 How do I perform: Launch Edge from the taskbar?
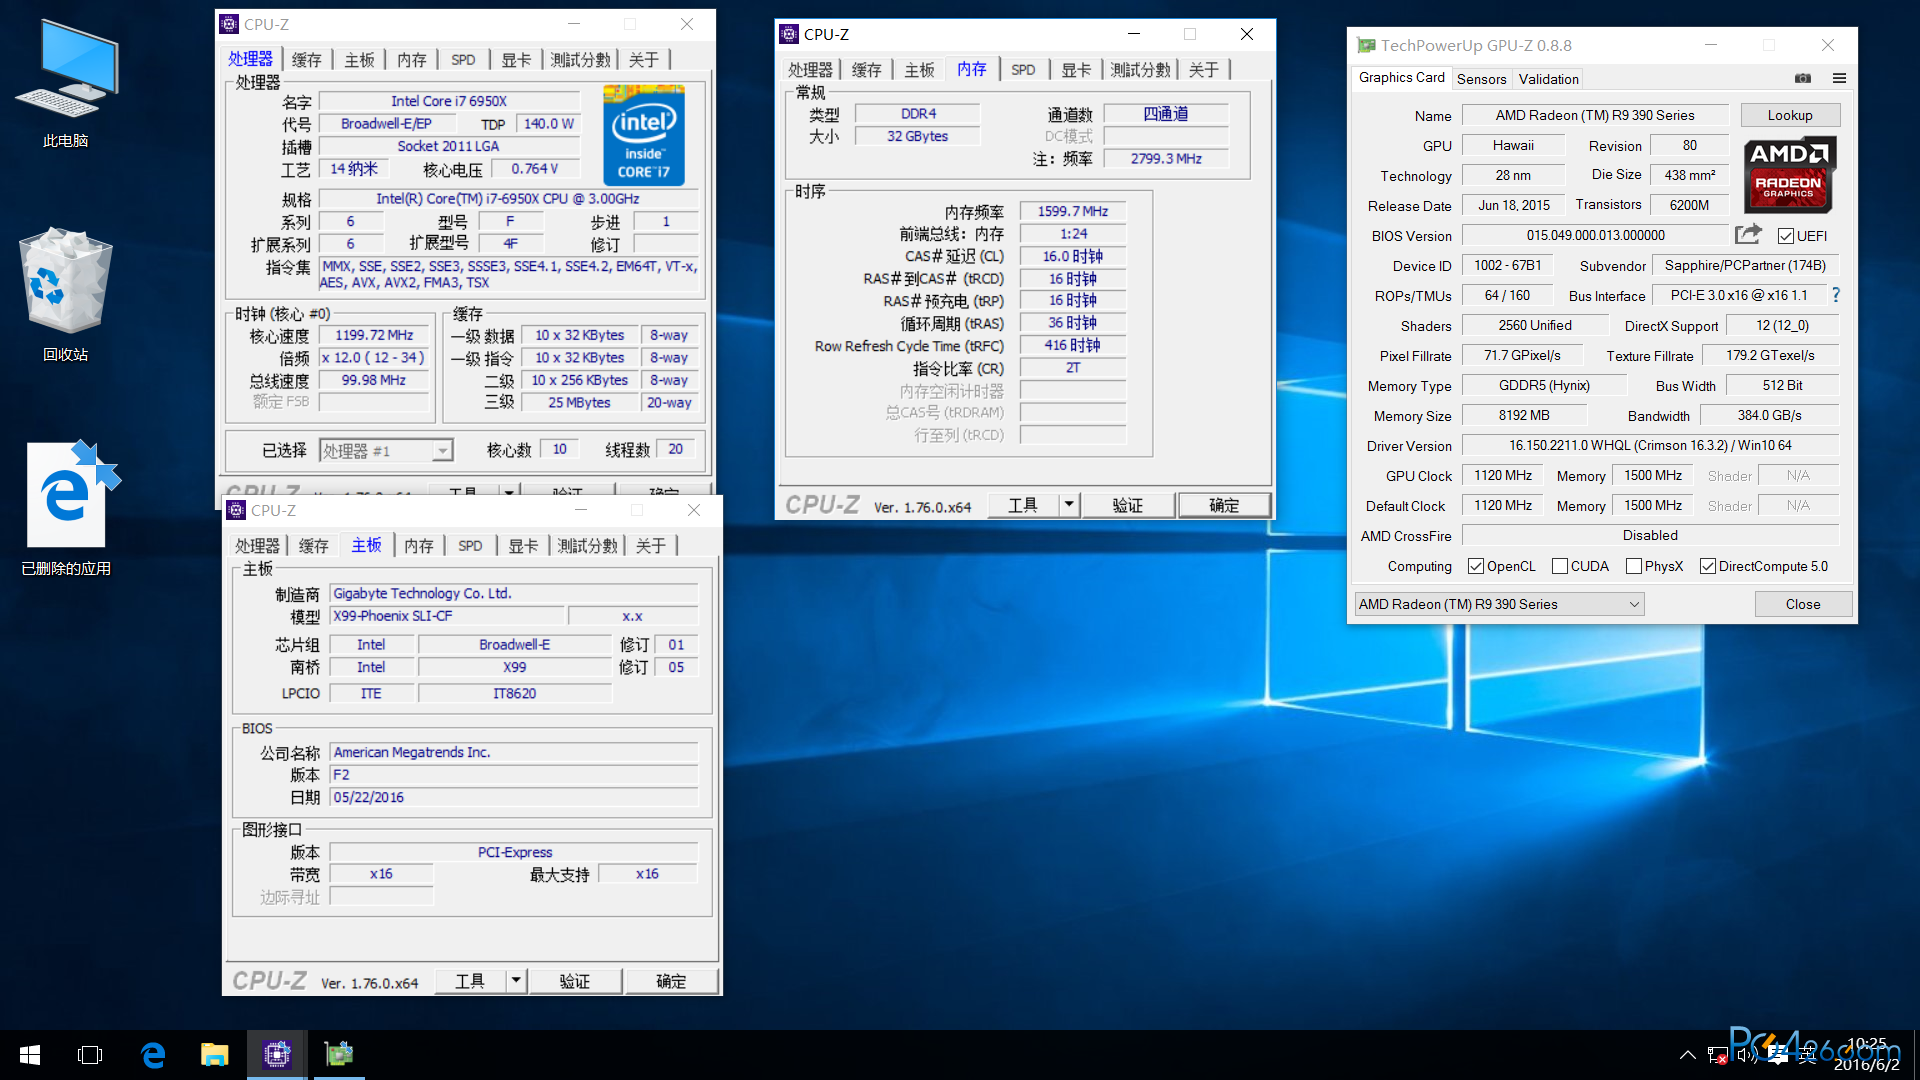click(x=153, y=1055)
